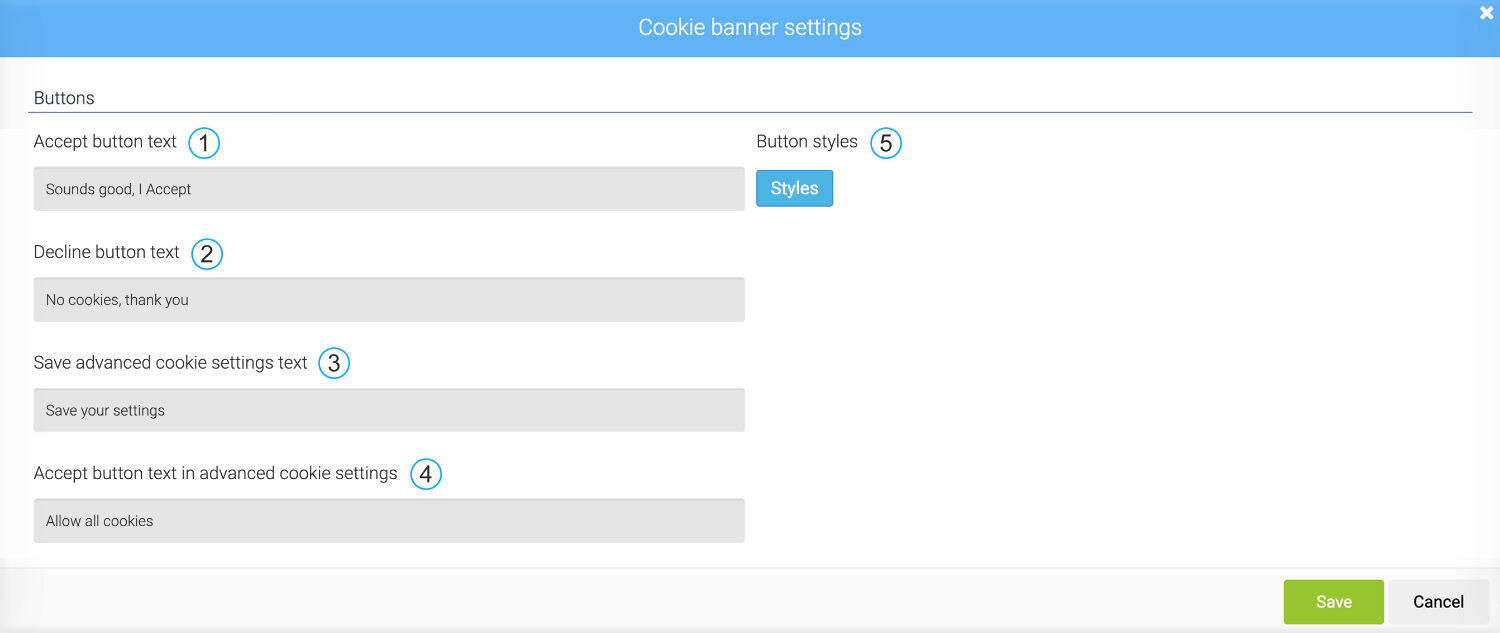The width and height of the screenshot is (1500, 633).
Task: Click the Decline button text label
Action: coord(107,252)
